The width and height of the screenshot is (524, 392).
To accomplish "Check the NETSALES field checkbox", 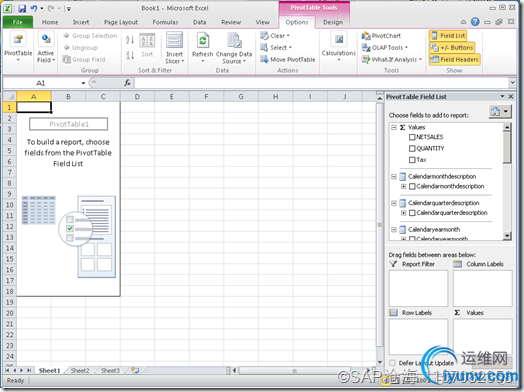I will (412, 137).
